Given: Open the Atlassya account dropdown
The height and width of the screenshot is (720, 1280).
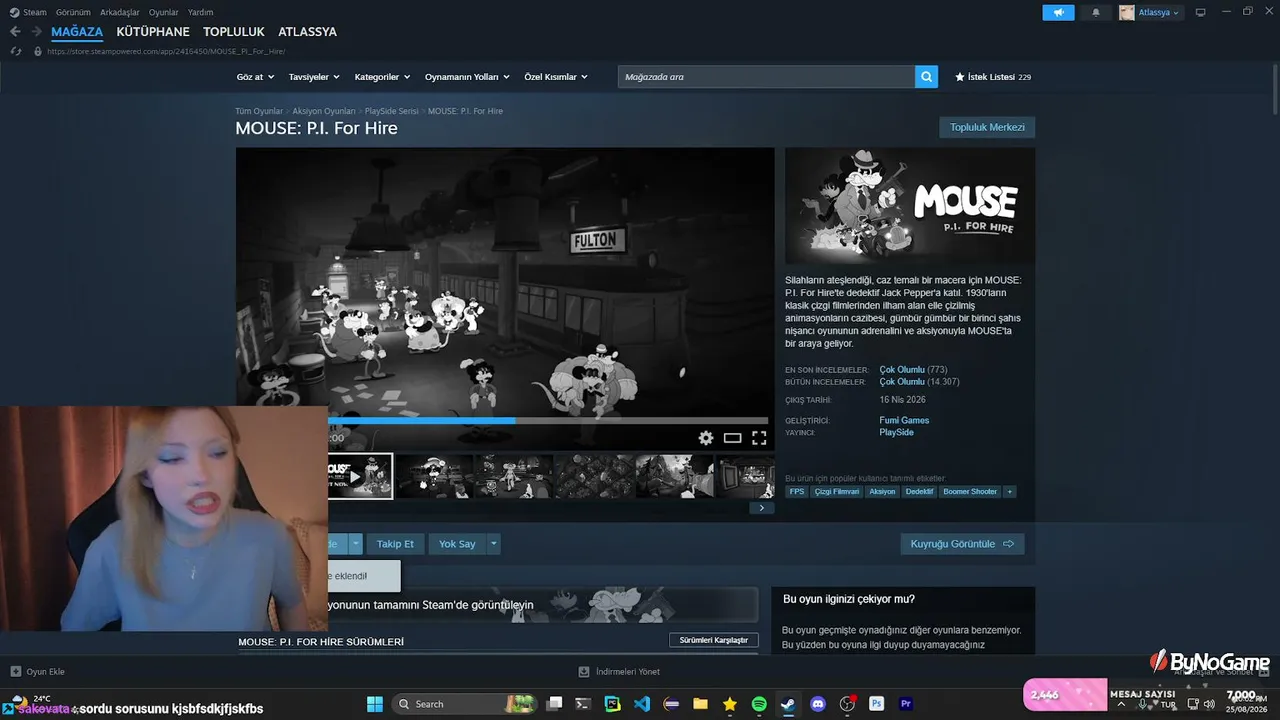Looking at the screenshot, I should (x=1150, y=12).
